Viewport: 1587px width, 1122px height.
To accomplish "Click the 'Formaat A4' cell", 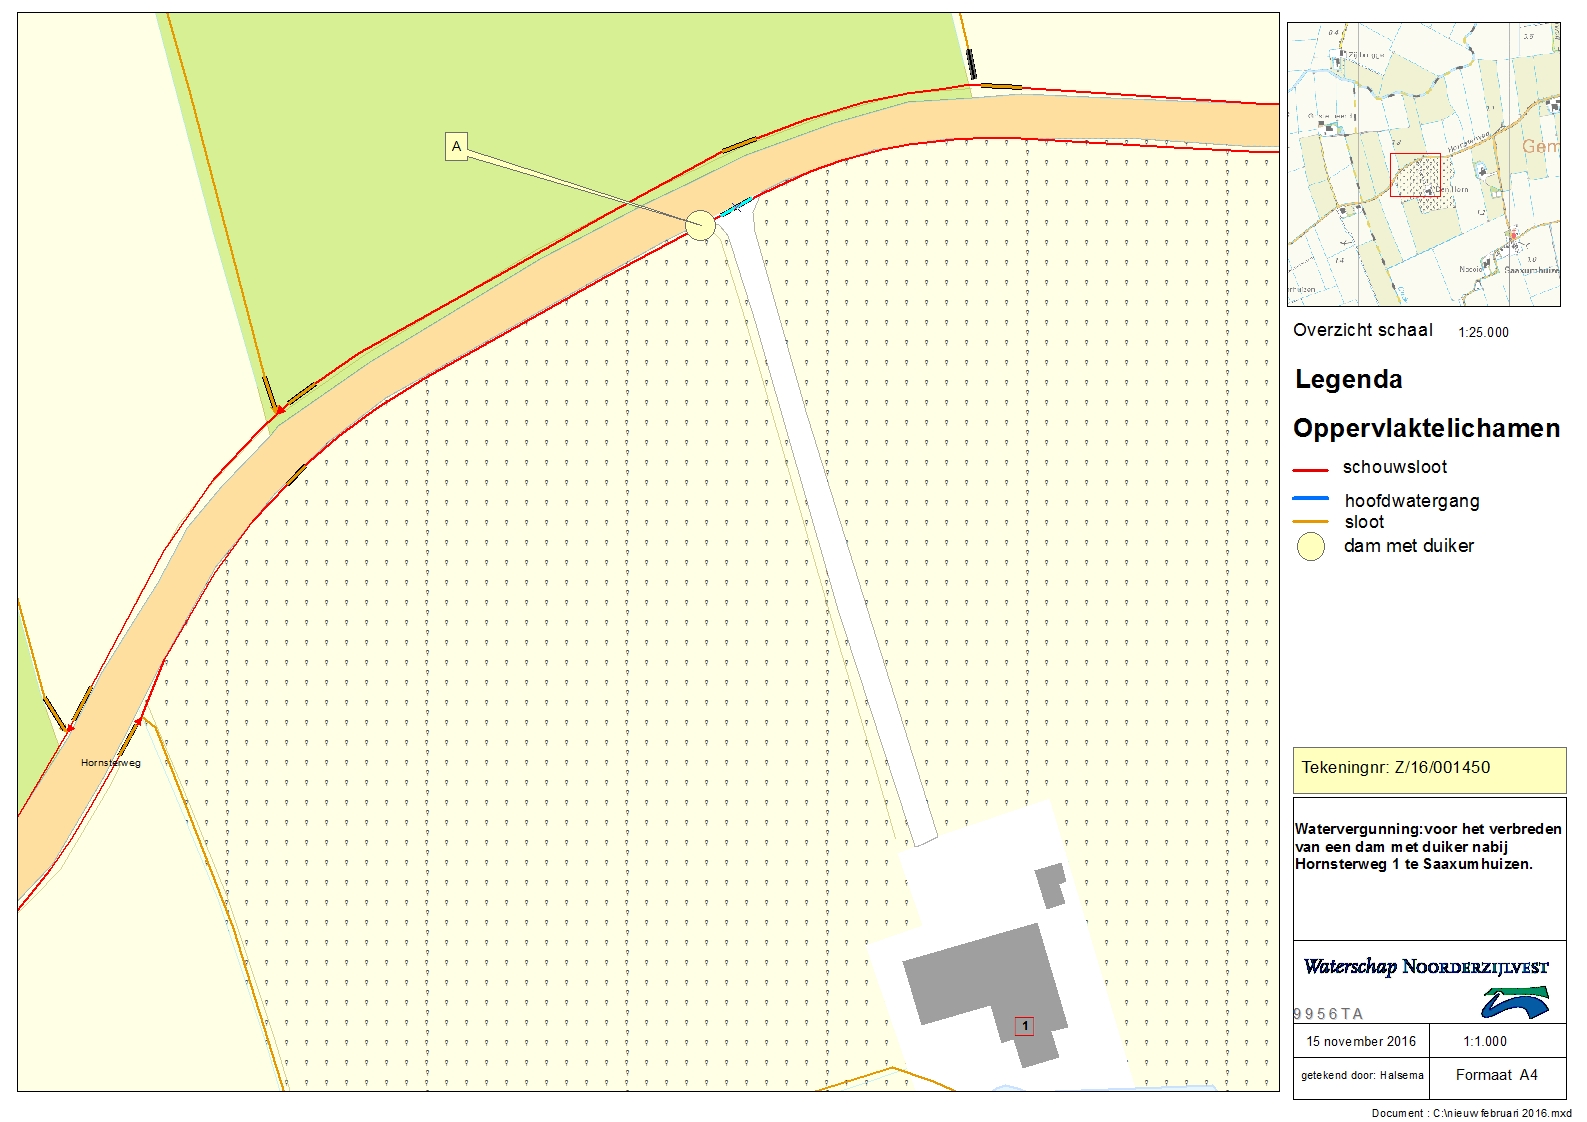I will [1496, 1075].
